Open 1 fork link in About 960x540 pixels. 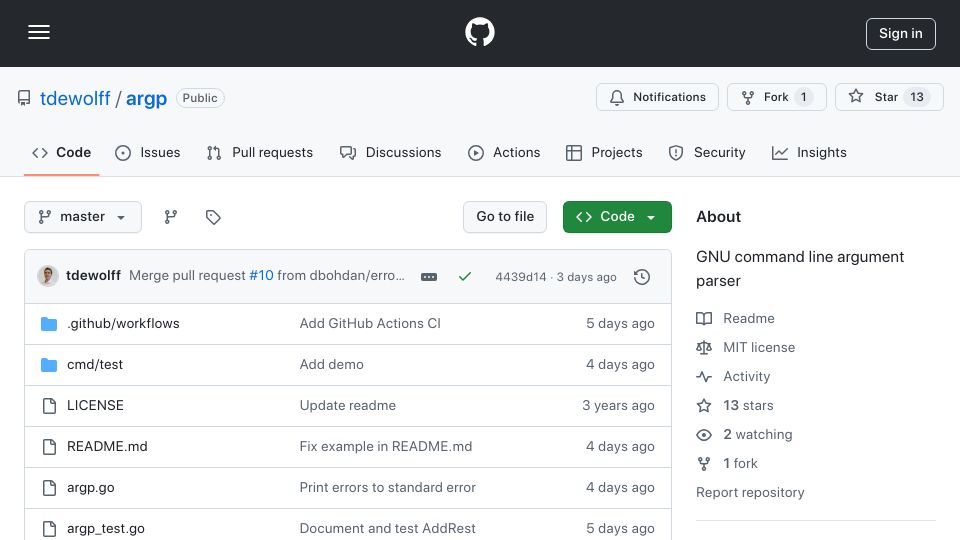[x=727, y=463]
